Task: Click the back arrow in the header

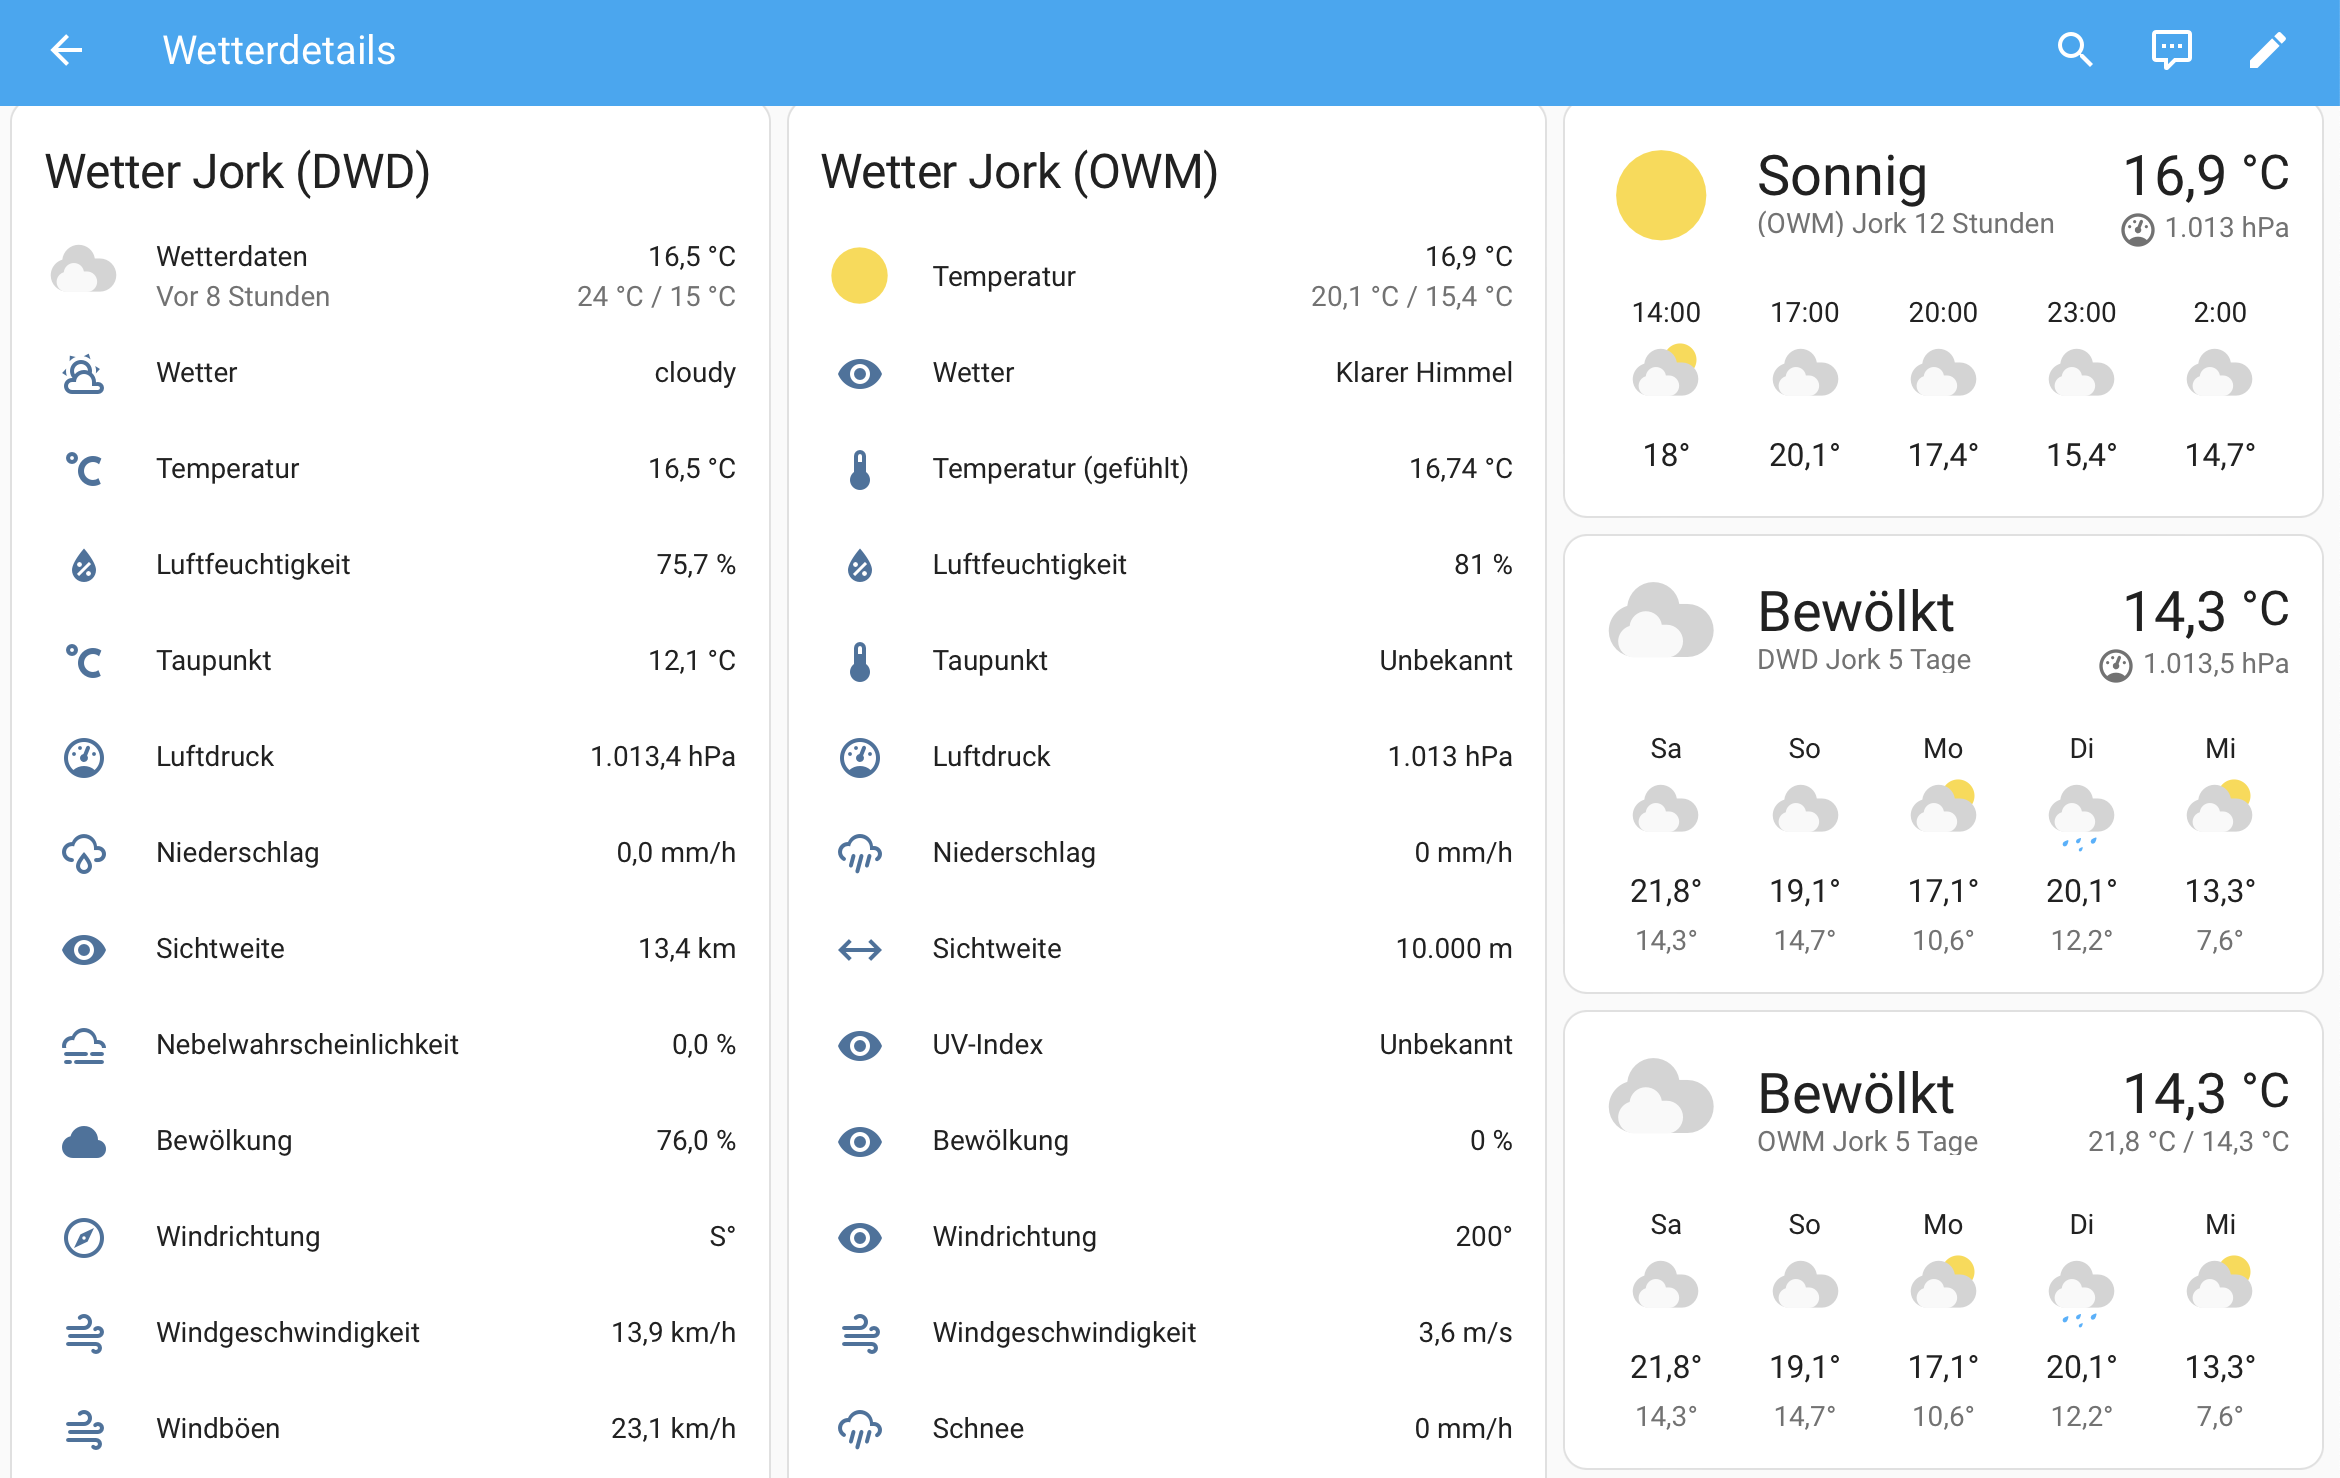Action: coord(66,50)
